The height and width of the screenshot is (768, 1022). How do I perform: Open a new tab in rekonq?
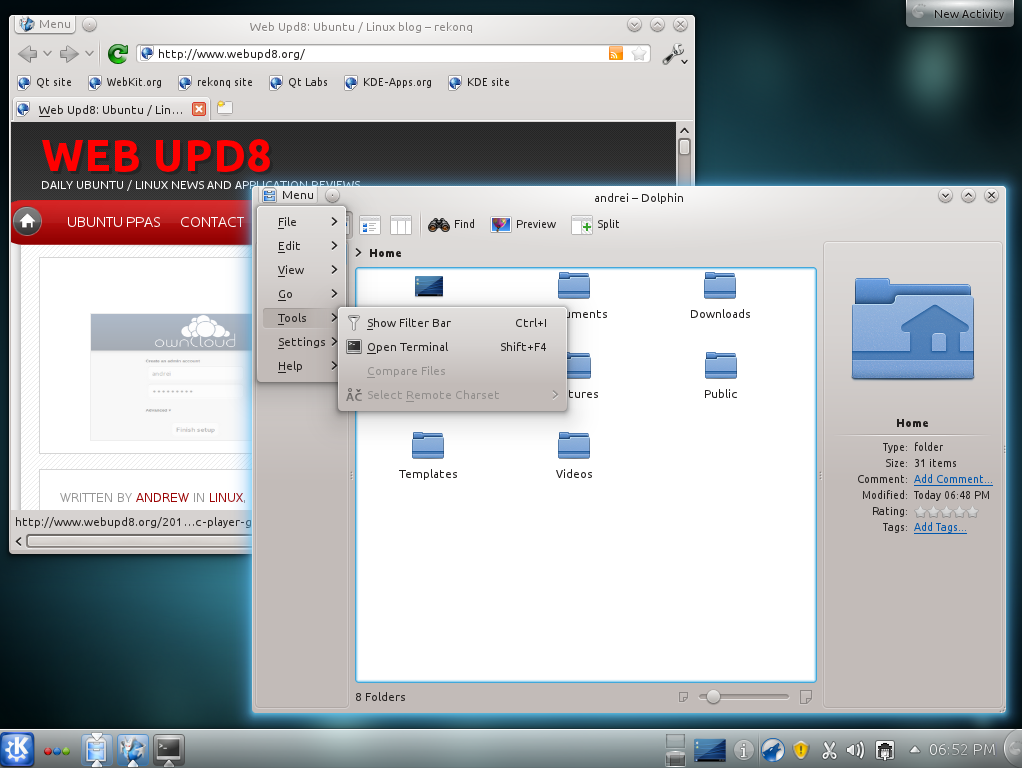click(x=225, y=108)
